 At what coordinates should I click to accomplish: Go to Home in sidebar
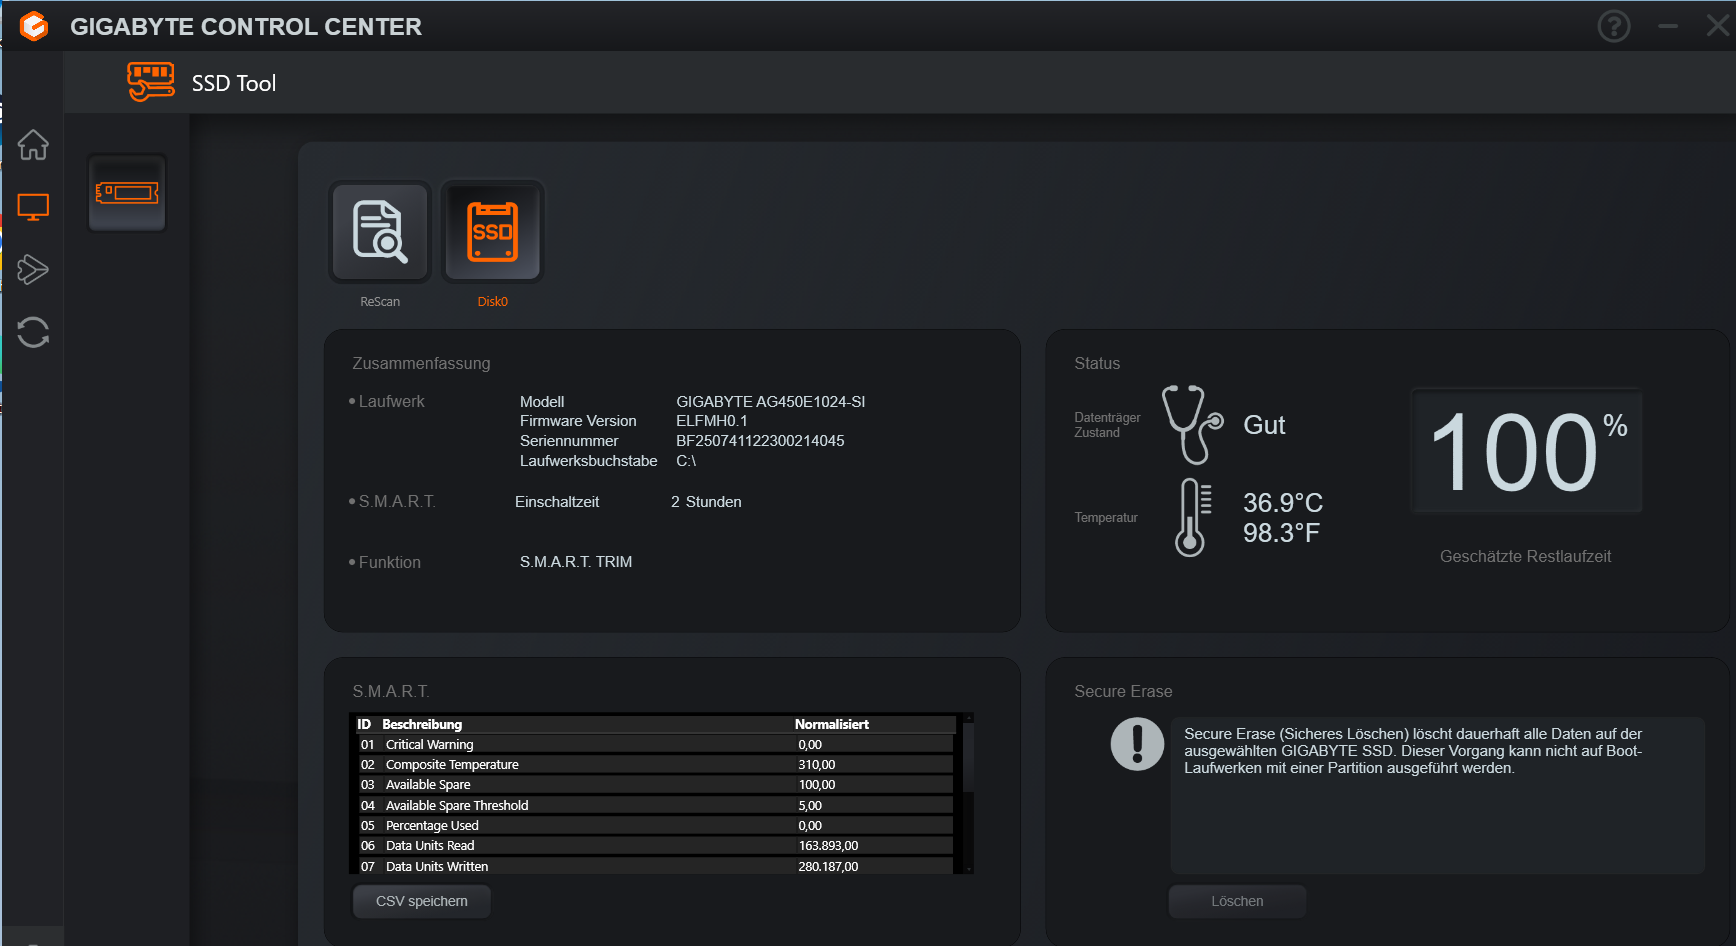point(33,145)
